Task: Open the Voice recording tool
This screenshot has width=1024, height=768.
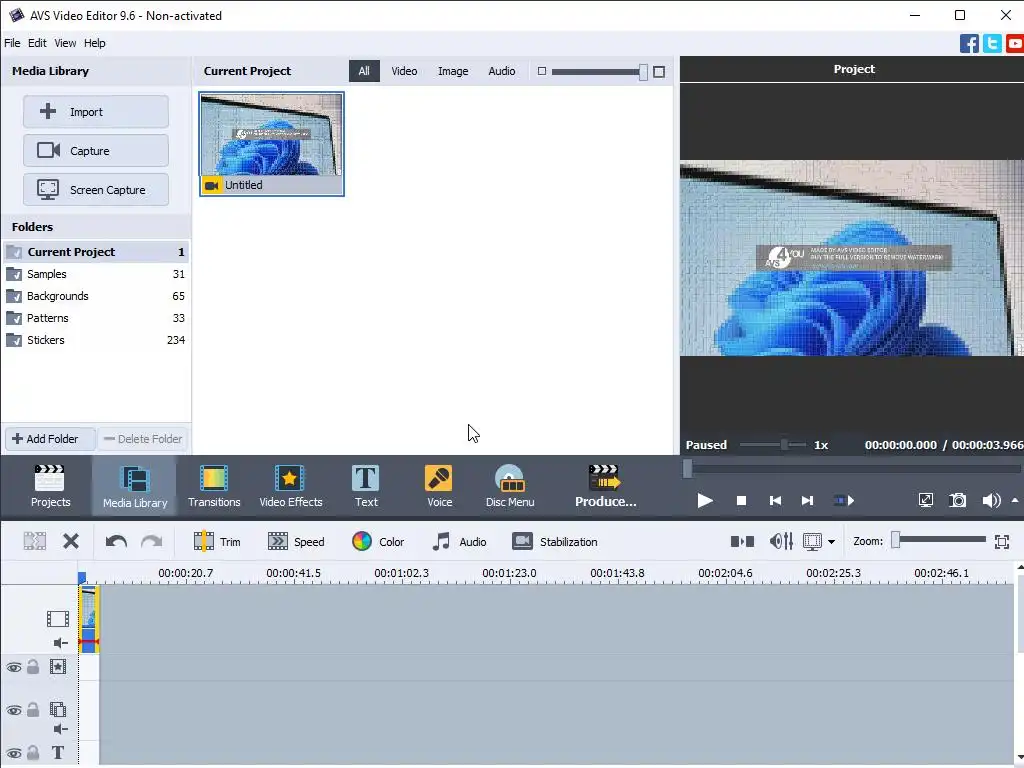Action: (439, 486)
